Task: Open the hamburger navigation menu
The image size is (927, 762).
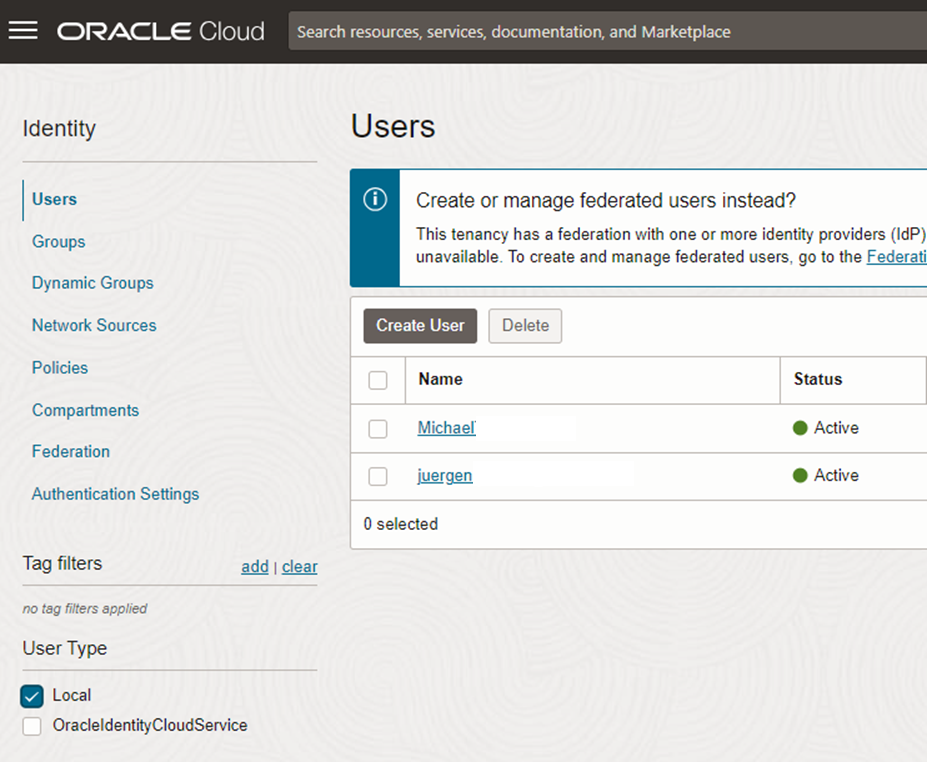Action: pyautogui.click(x=23, y=31)
